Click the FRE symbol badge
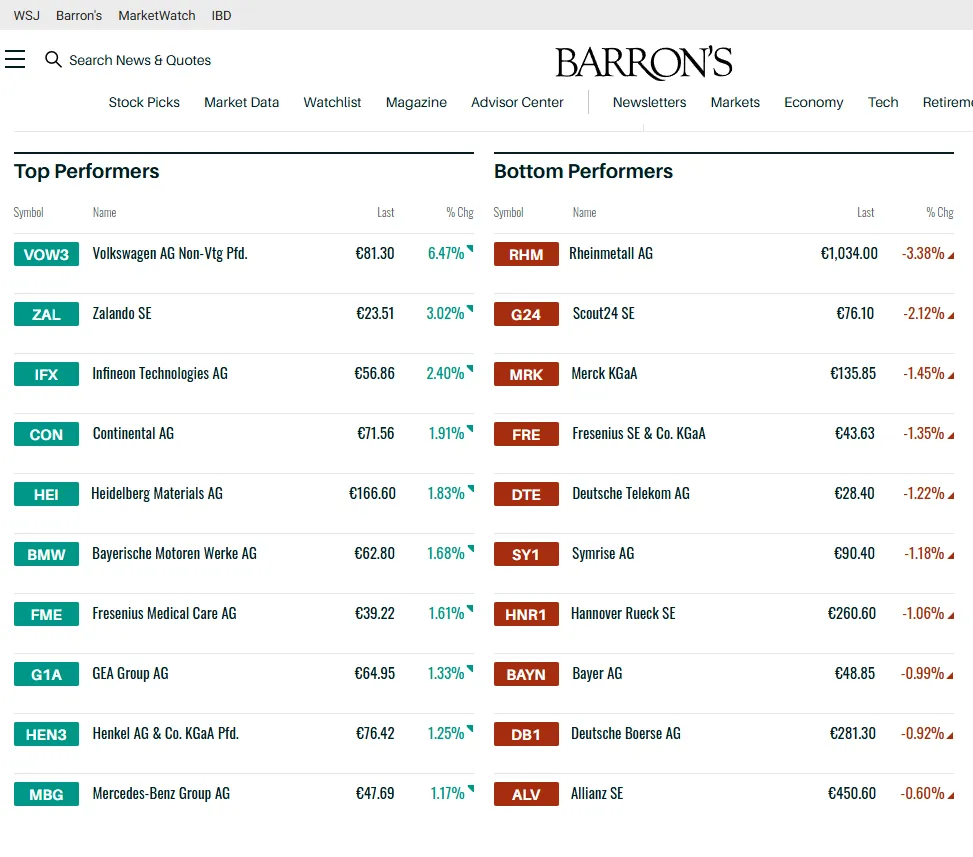 click(x=526, y=434)
